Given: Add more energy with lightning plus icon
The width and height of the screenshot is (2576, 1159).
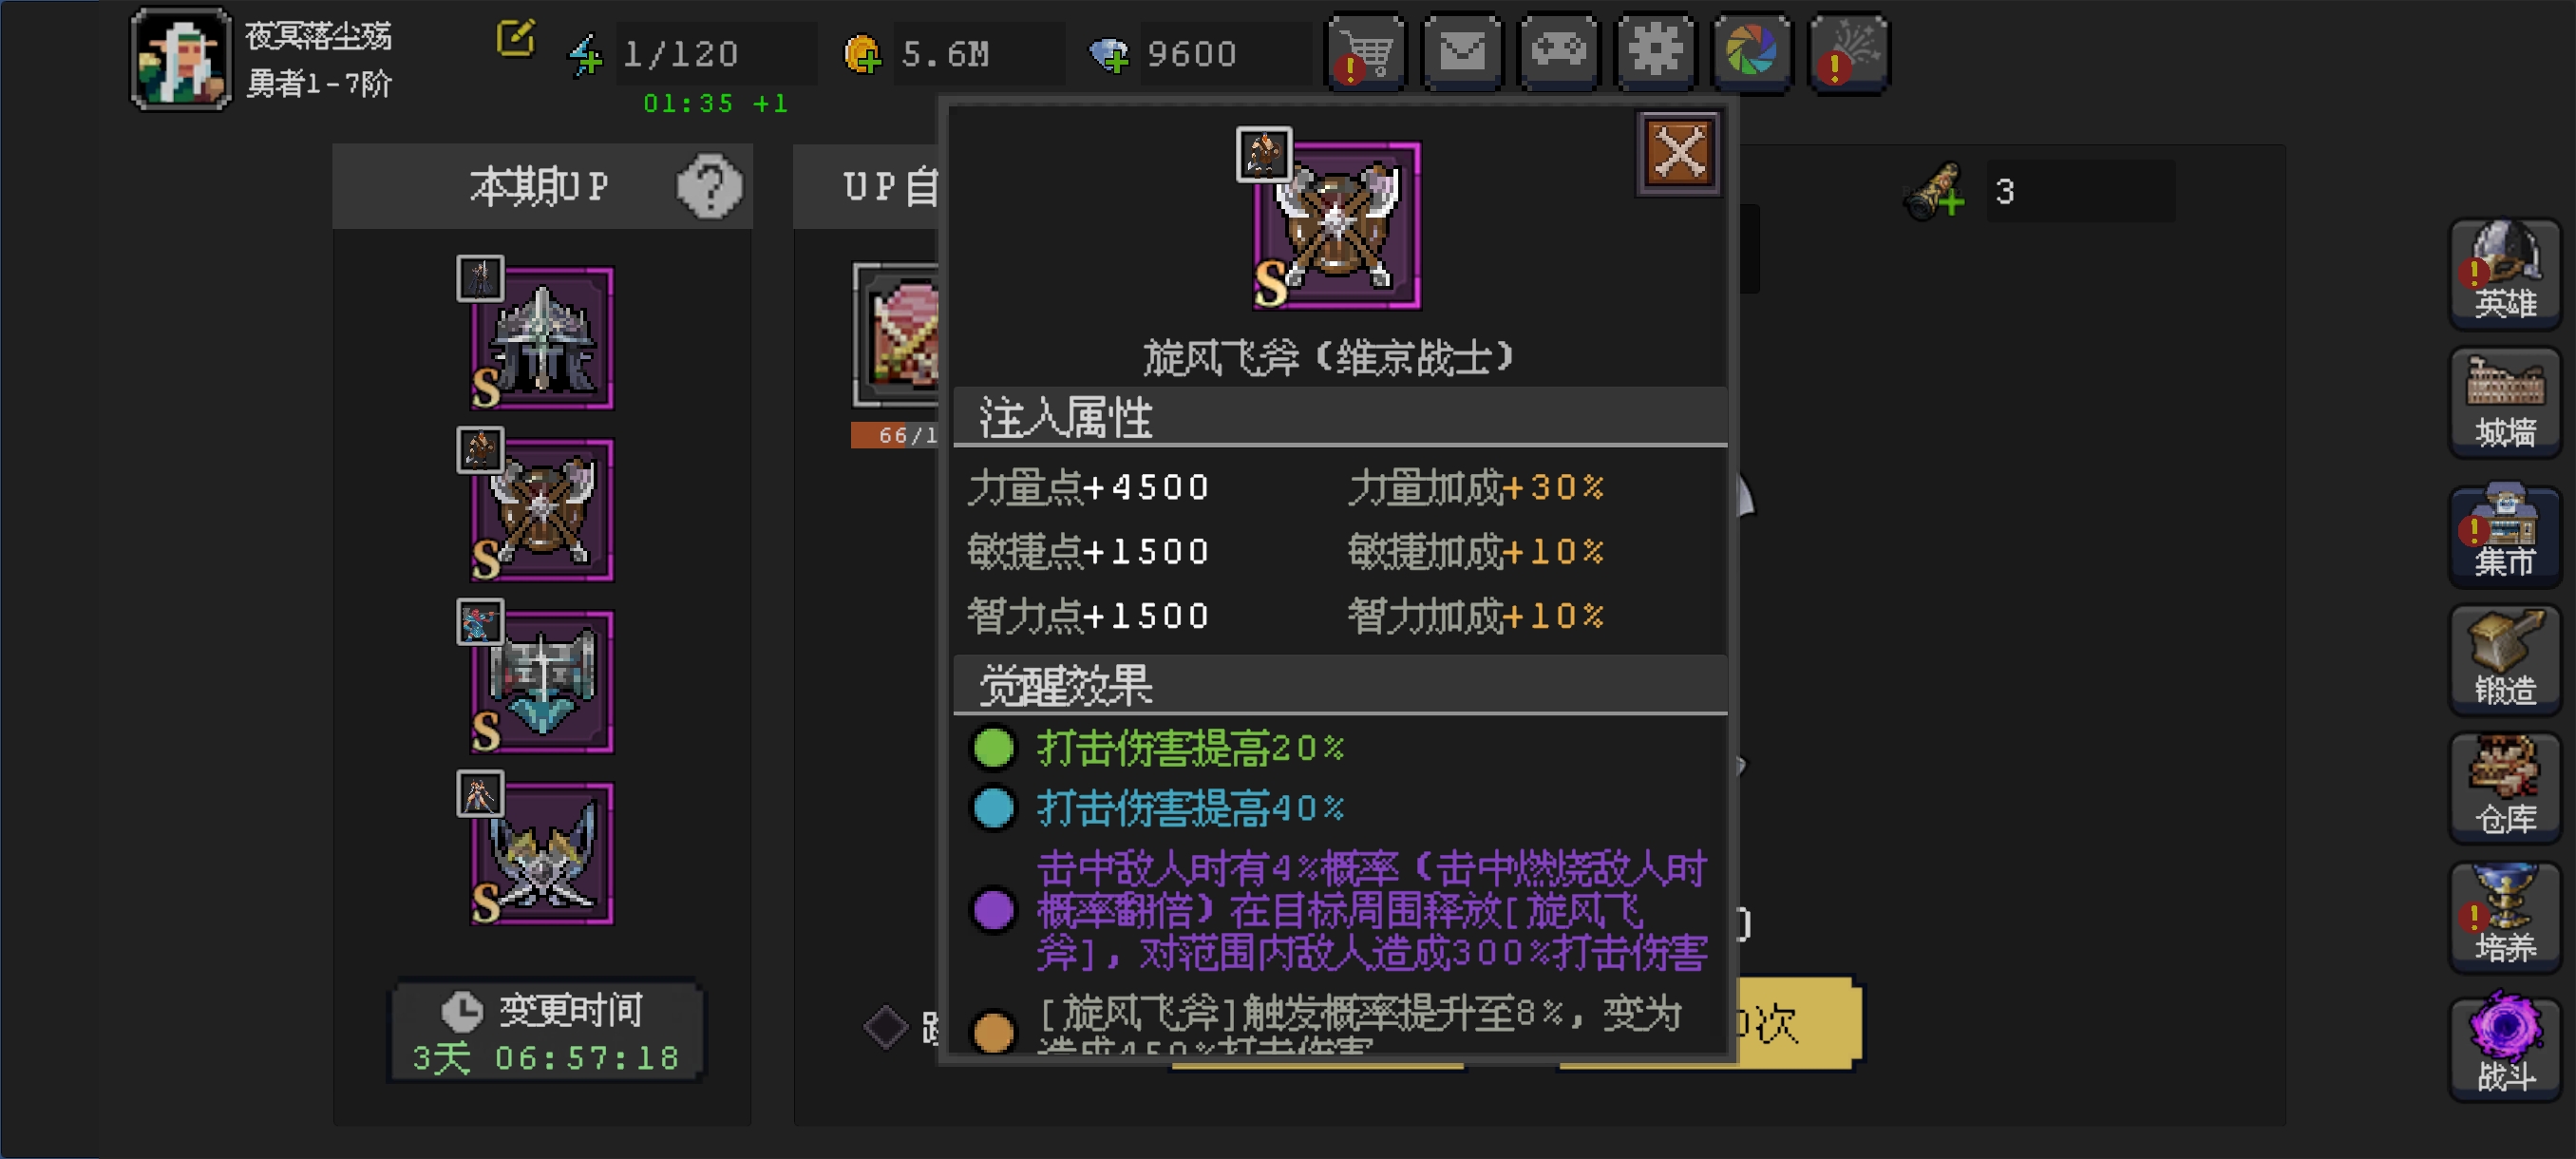Looking at the screenshot, I should [587, 55].
